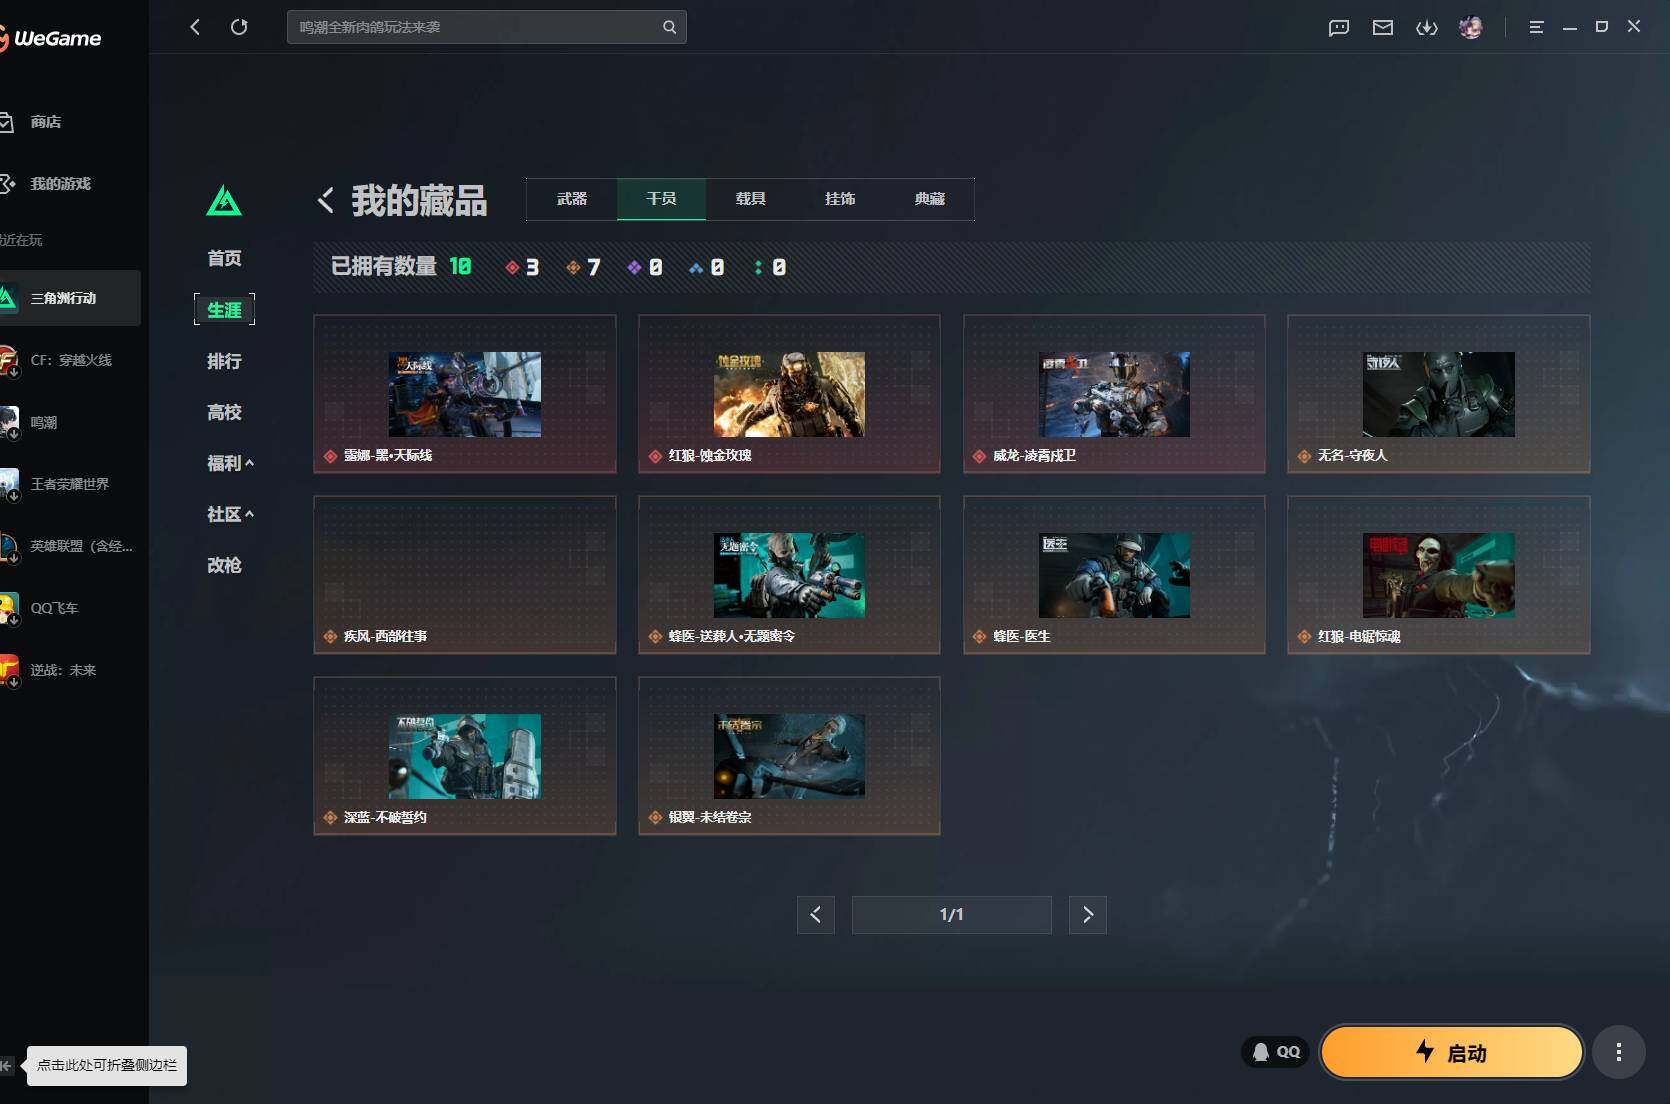Switch to 挂饰 tab
Viewport: 1670px width, 1104px height.
(840, 199)
